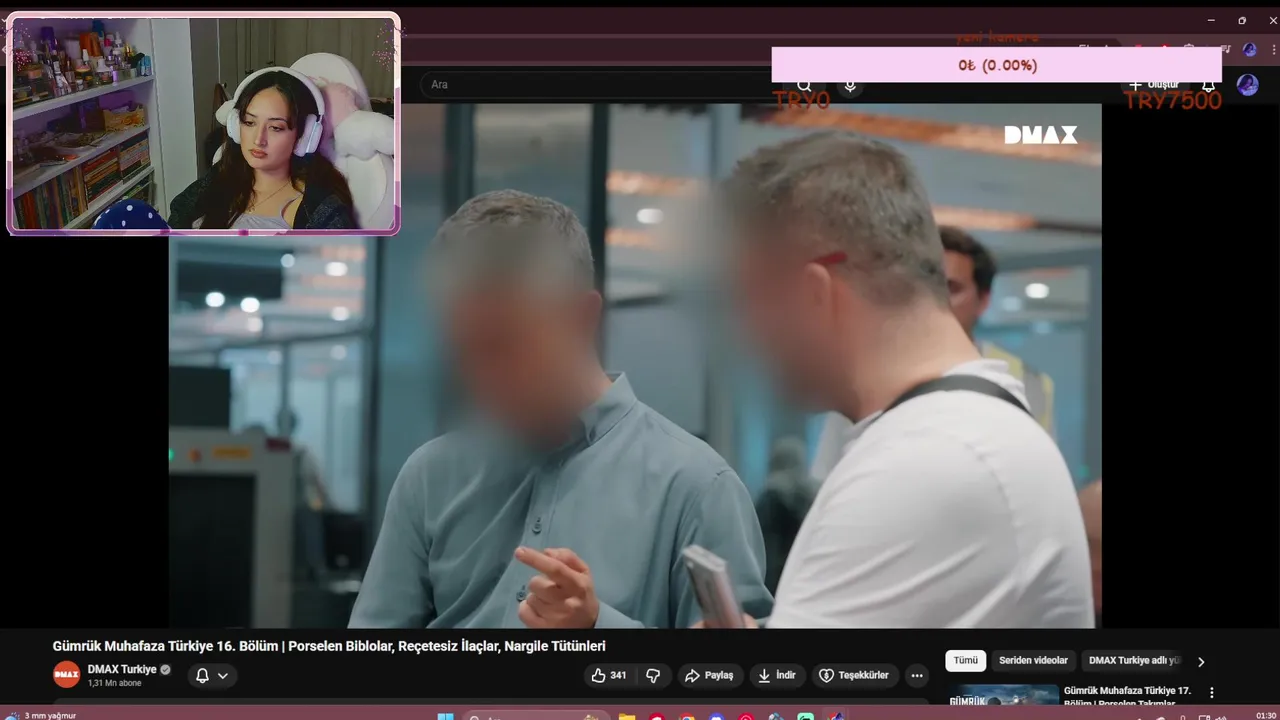Viewport: 1280px width, 720px height.
Task: Open the Gümrük Muhafaza Türkiye 17. Bölüm title
Action: click(1127, 696)
